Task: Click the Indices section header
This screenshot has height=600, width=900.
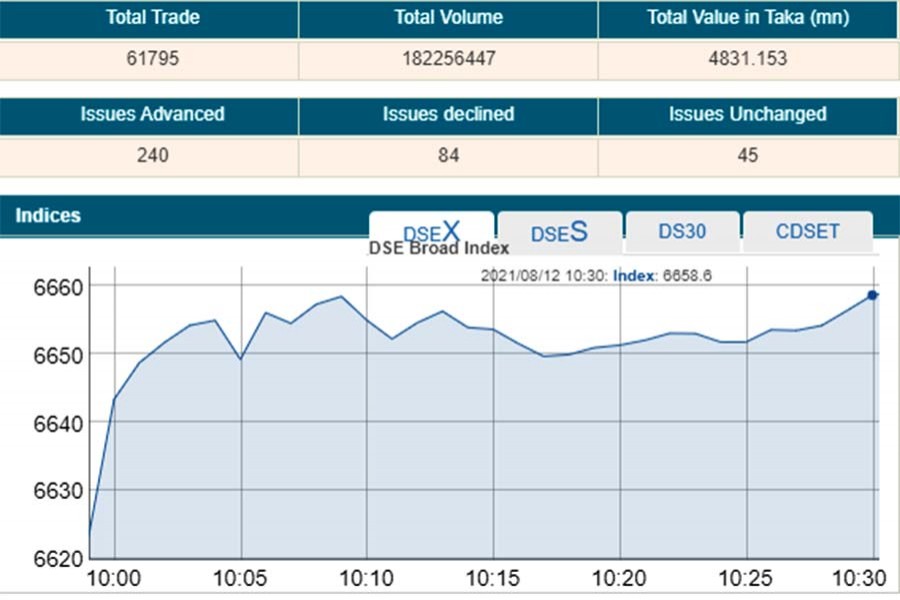Action: [48, 215]
